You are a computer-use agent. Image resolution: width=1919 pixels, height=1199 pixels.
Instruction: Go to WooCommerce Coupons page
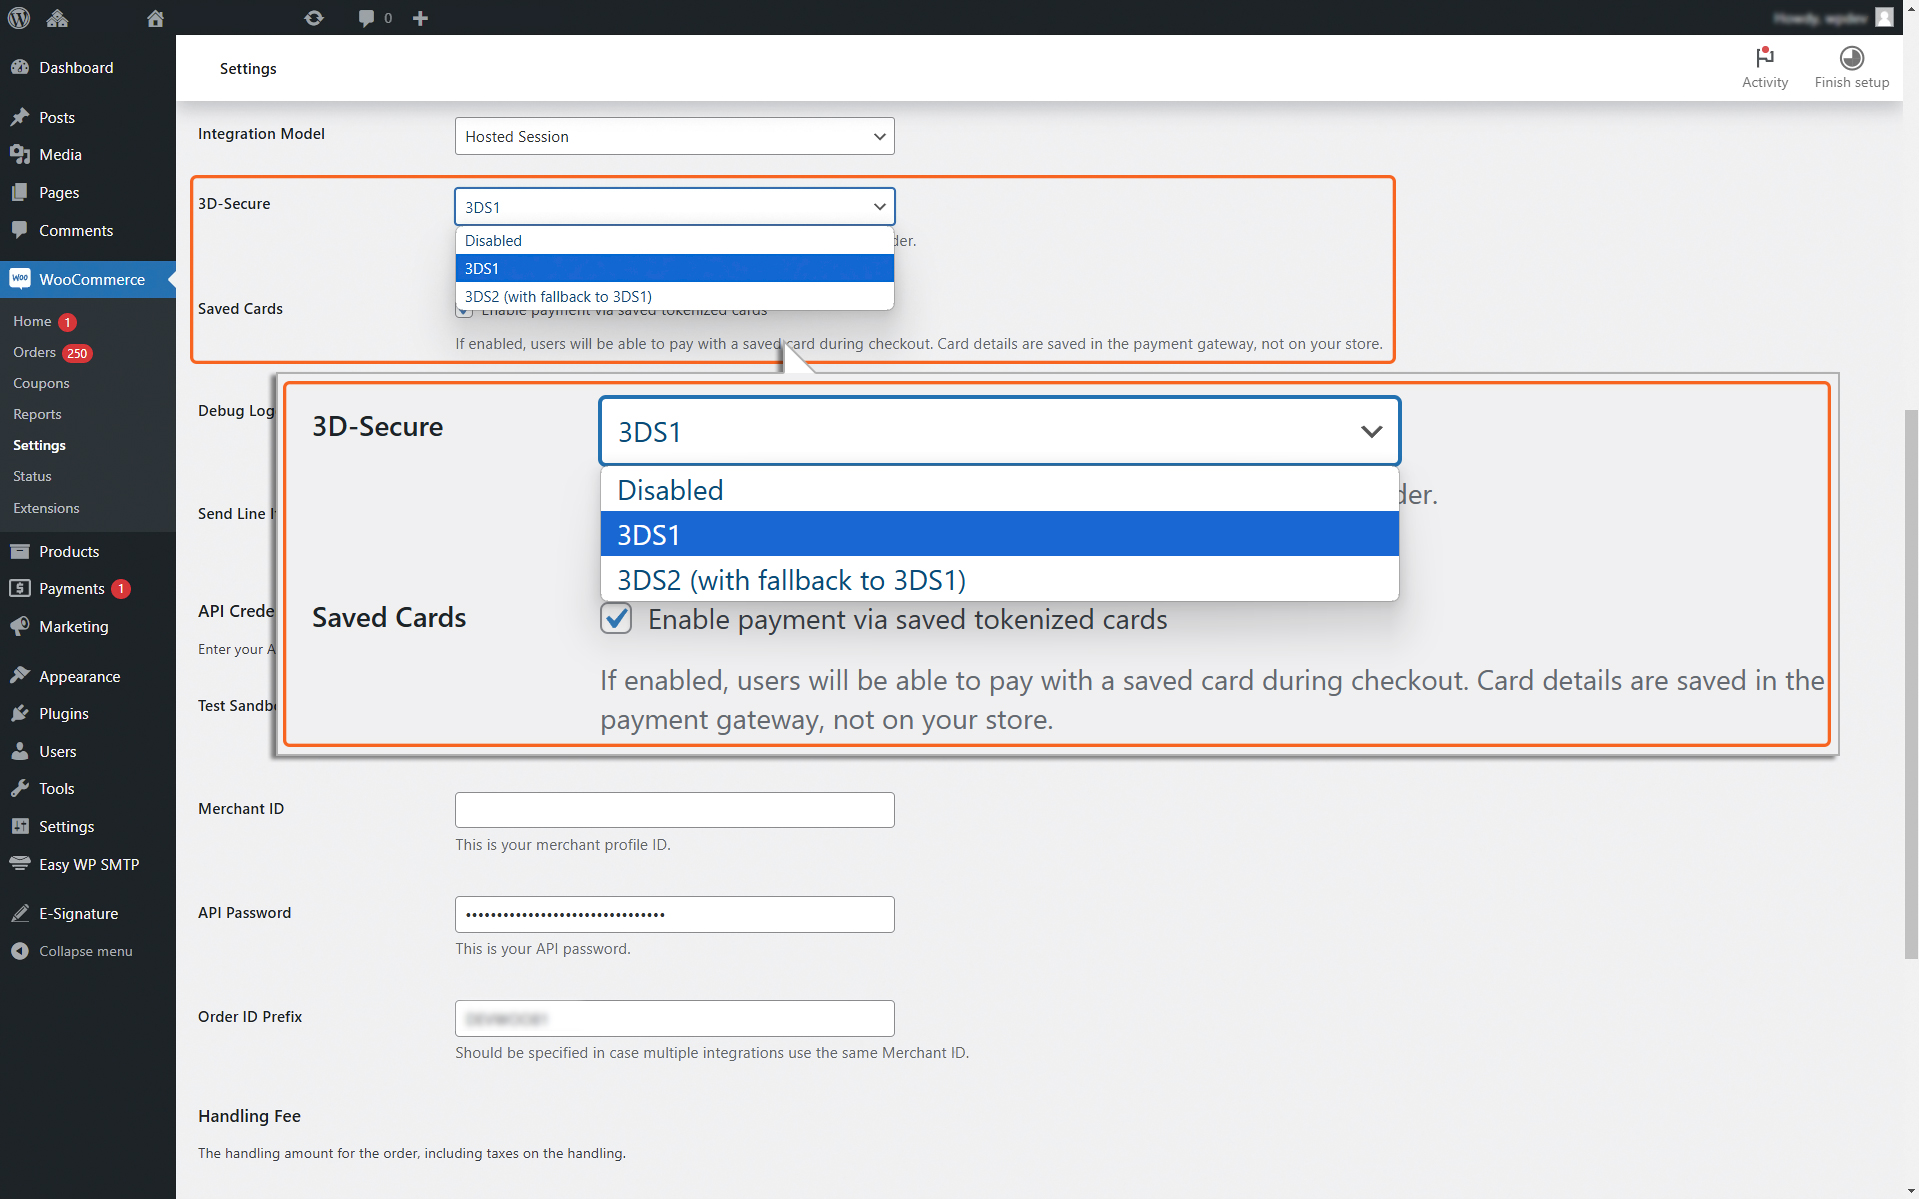point(41,383)
